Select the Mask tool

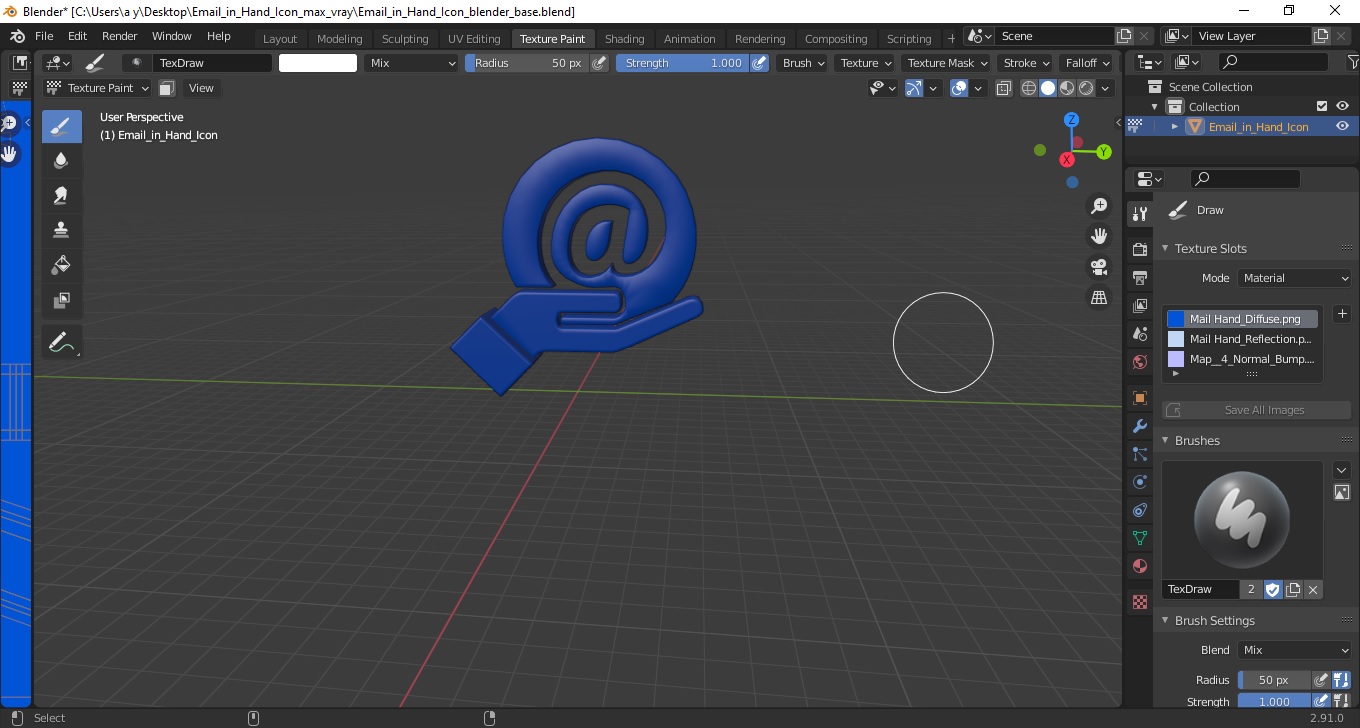click(61, 299)
